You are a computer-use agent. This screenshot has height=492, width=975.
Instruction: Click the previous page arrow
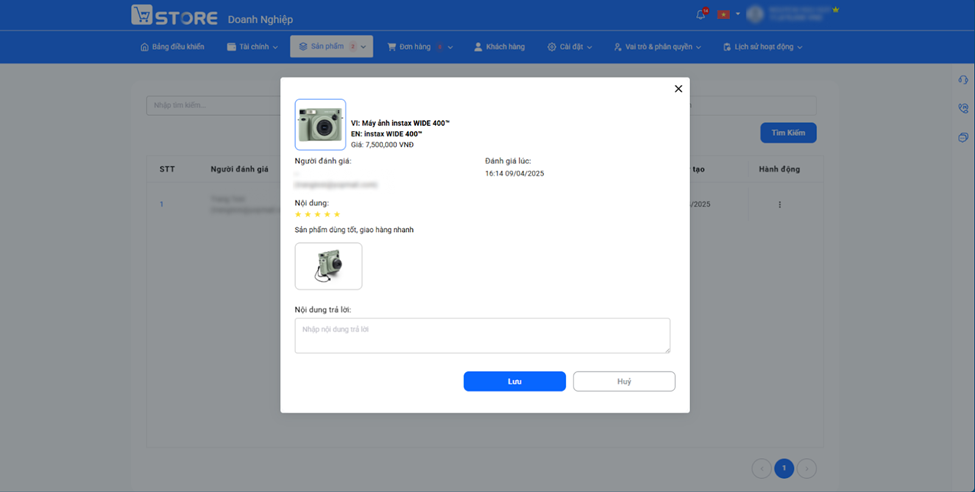pos(761,468)
